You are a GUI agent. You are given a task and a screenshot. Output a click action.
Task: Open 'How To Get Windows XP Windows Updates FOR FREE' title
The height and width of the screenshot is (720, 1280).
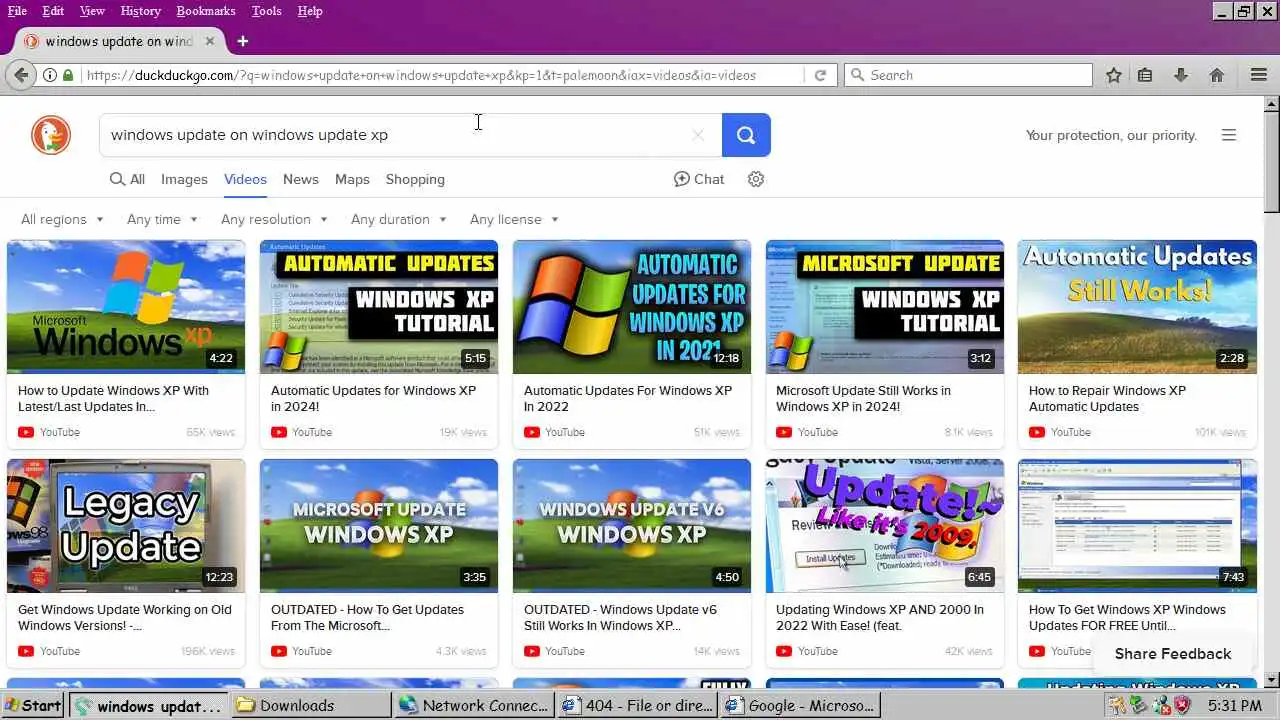1127,617
